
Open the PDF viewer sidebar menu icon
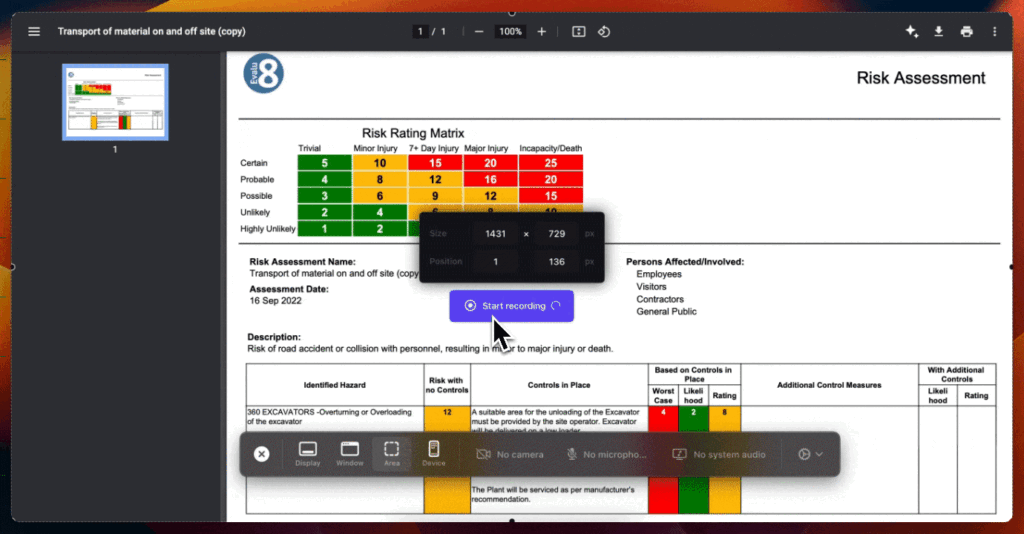[x=34, y=31]
